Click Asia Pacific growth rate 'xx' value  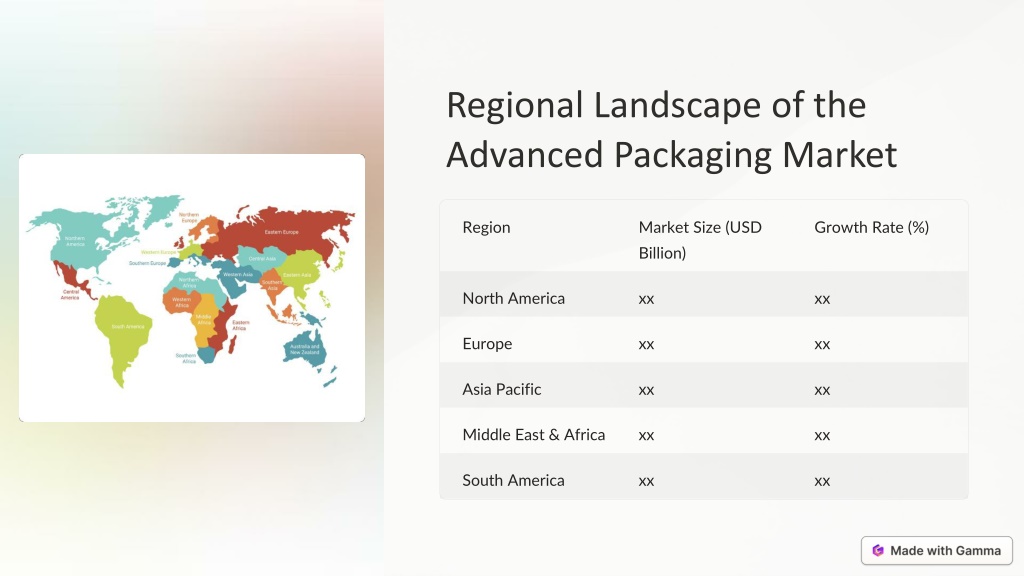pyautogui.click(x=822, y=391)
